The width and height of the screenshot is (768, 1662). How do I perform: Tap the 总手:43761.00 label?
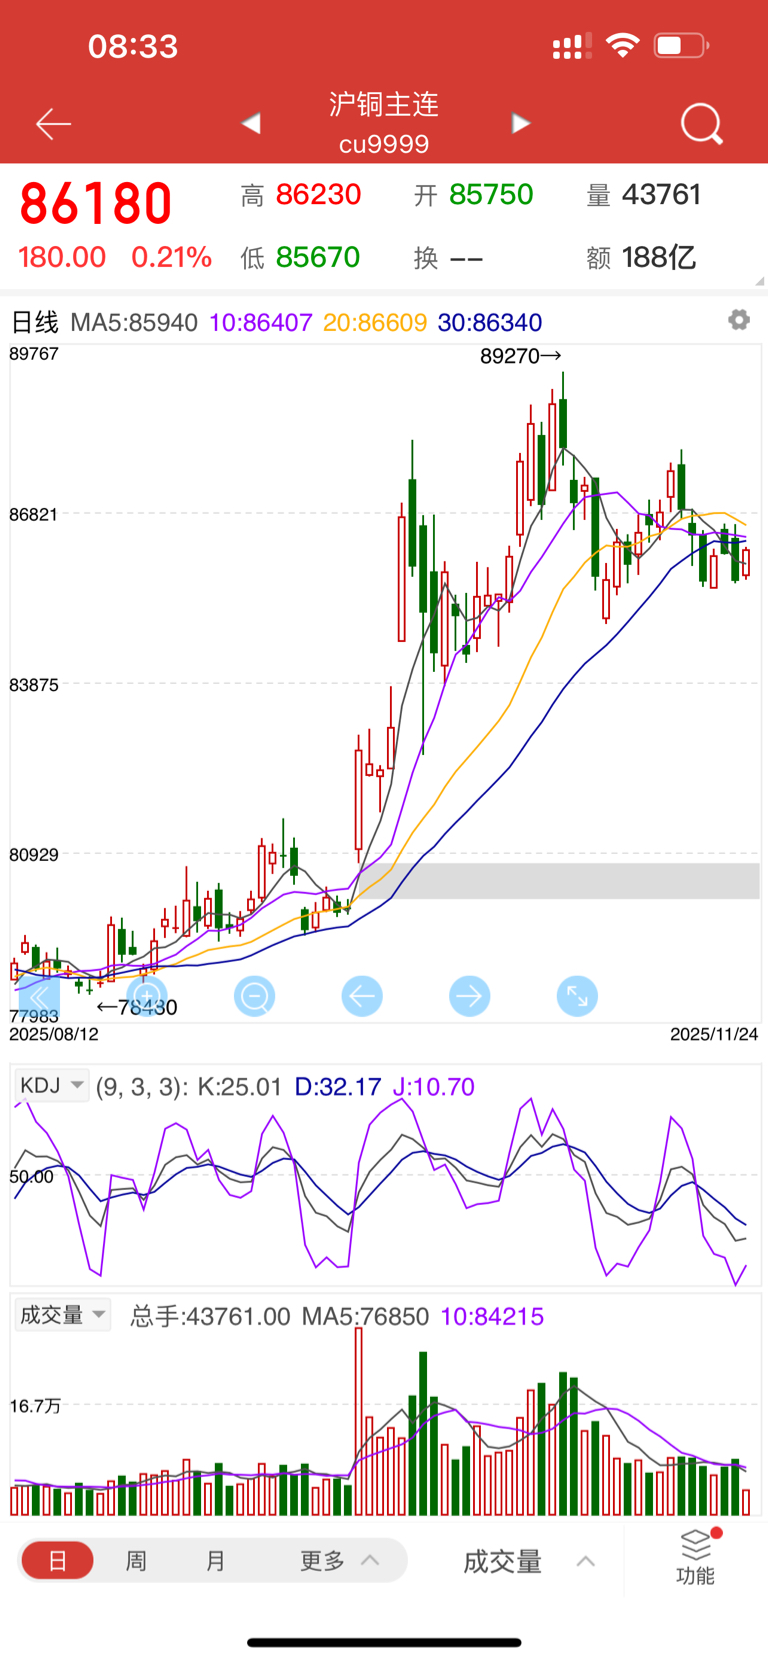(x=210, y=1316)
